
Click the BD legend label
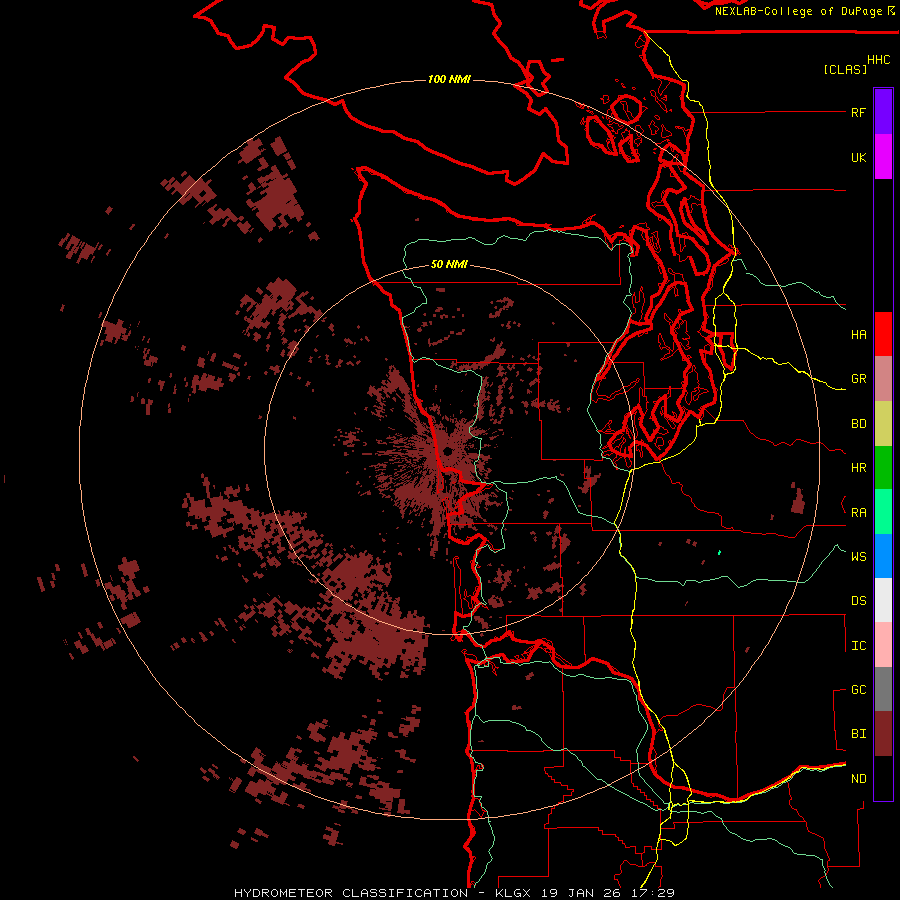point(858,424)
